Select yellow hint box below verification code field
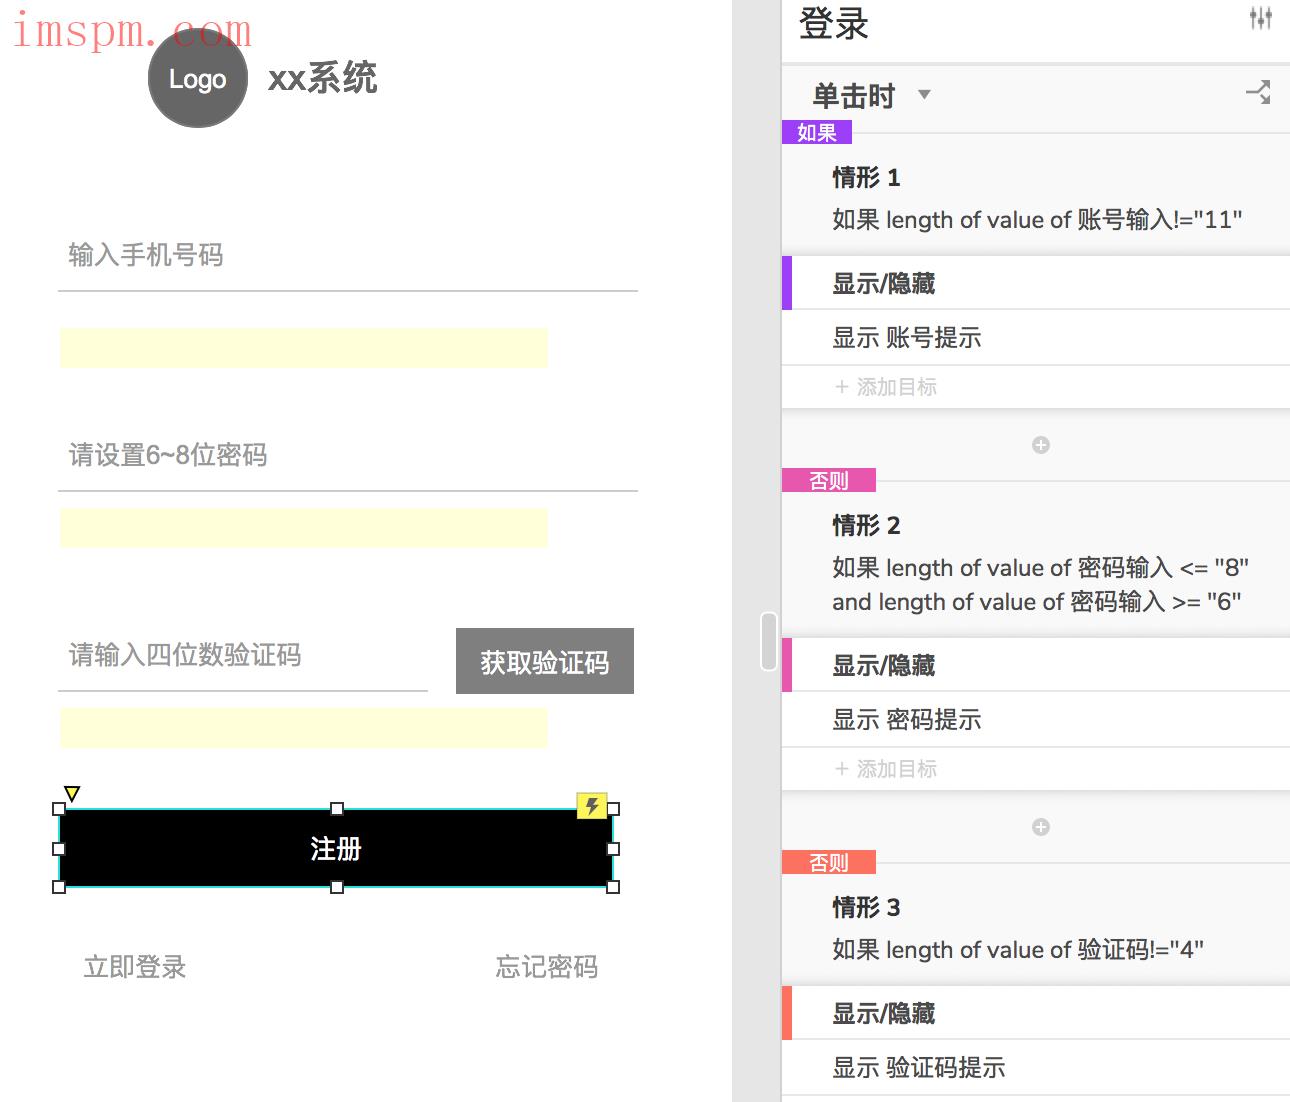 point(304,728)
